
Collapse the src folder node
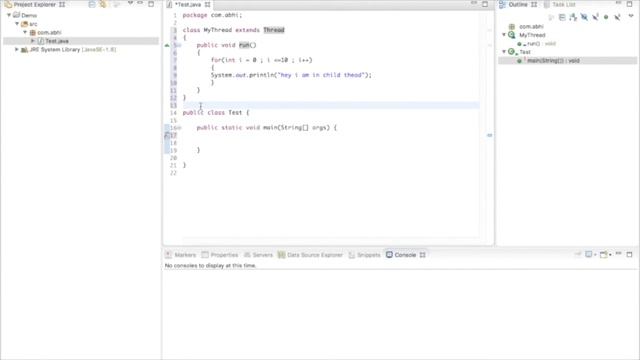point(17,24)
